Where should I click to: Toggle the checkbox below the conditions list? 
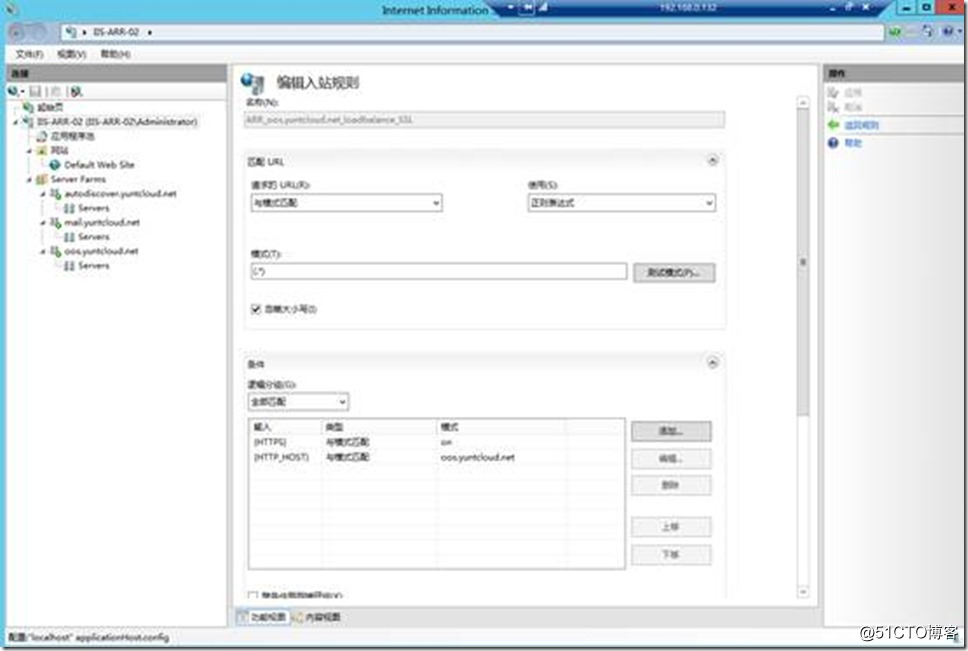[x=252, y=595]
